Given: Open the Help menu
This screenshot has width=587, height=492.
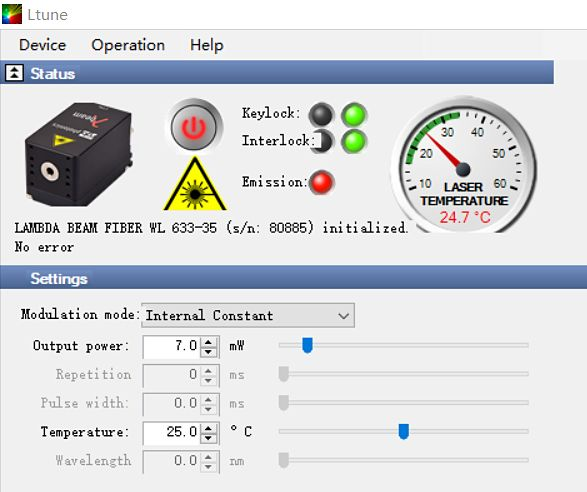Looking at the screenshot, I should pos(207,45).
